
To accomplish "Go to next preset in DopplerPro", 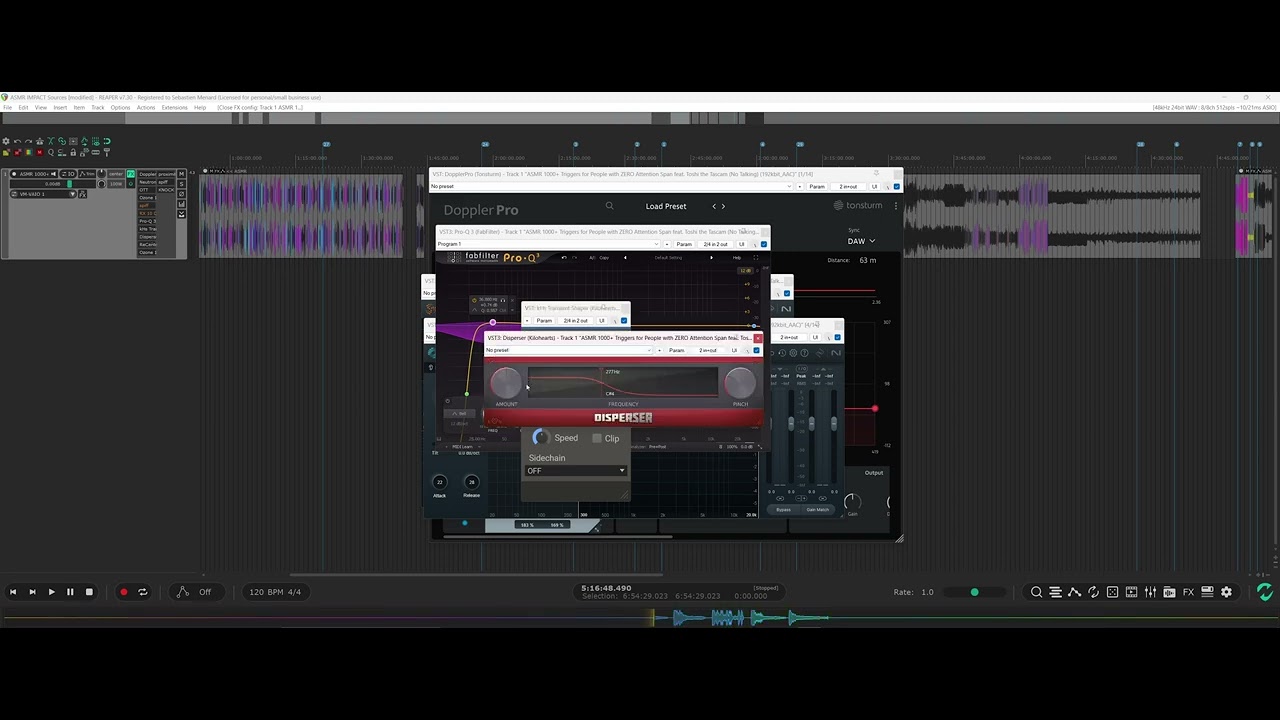I will [723, 206].
